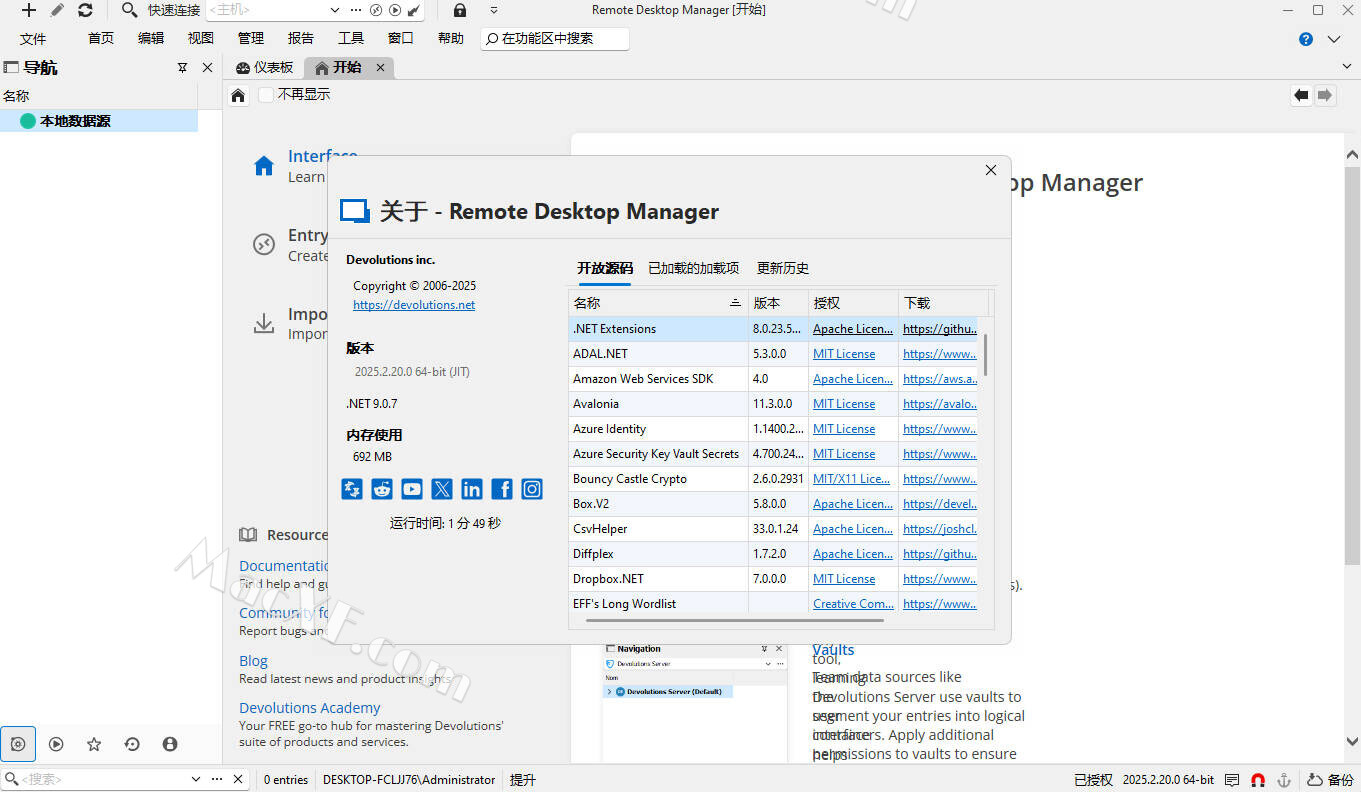Screen dimensions: 1361x792
Task: Open MIT License link for ADAL.NET
Action: pos(844,354)
